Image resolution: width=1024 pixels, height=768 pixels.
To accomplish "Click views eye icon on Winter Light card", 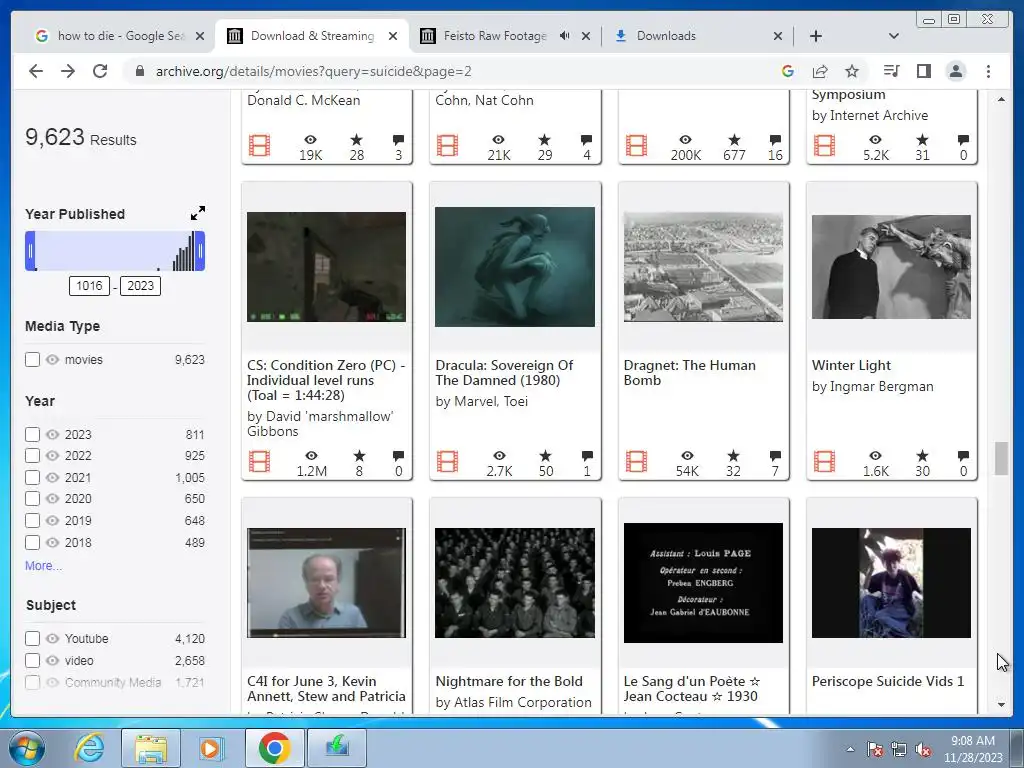I will tap(875, 455).
